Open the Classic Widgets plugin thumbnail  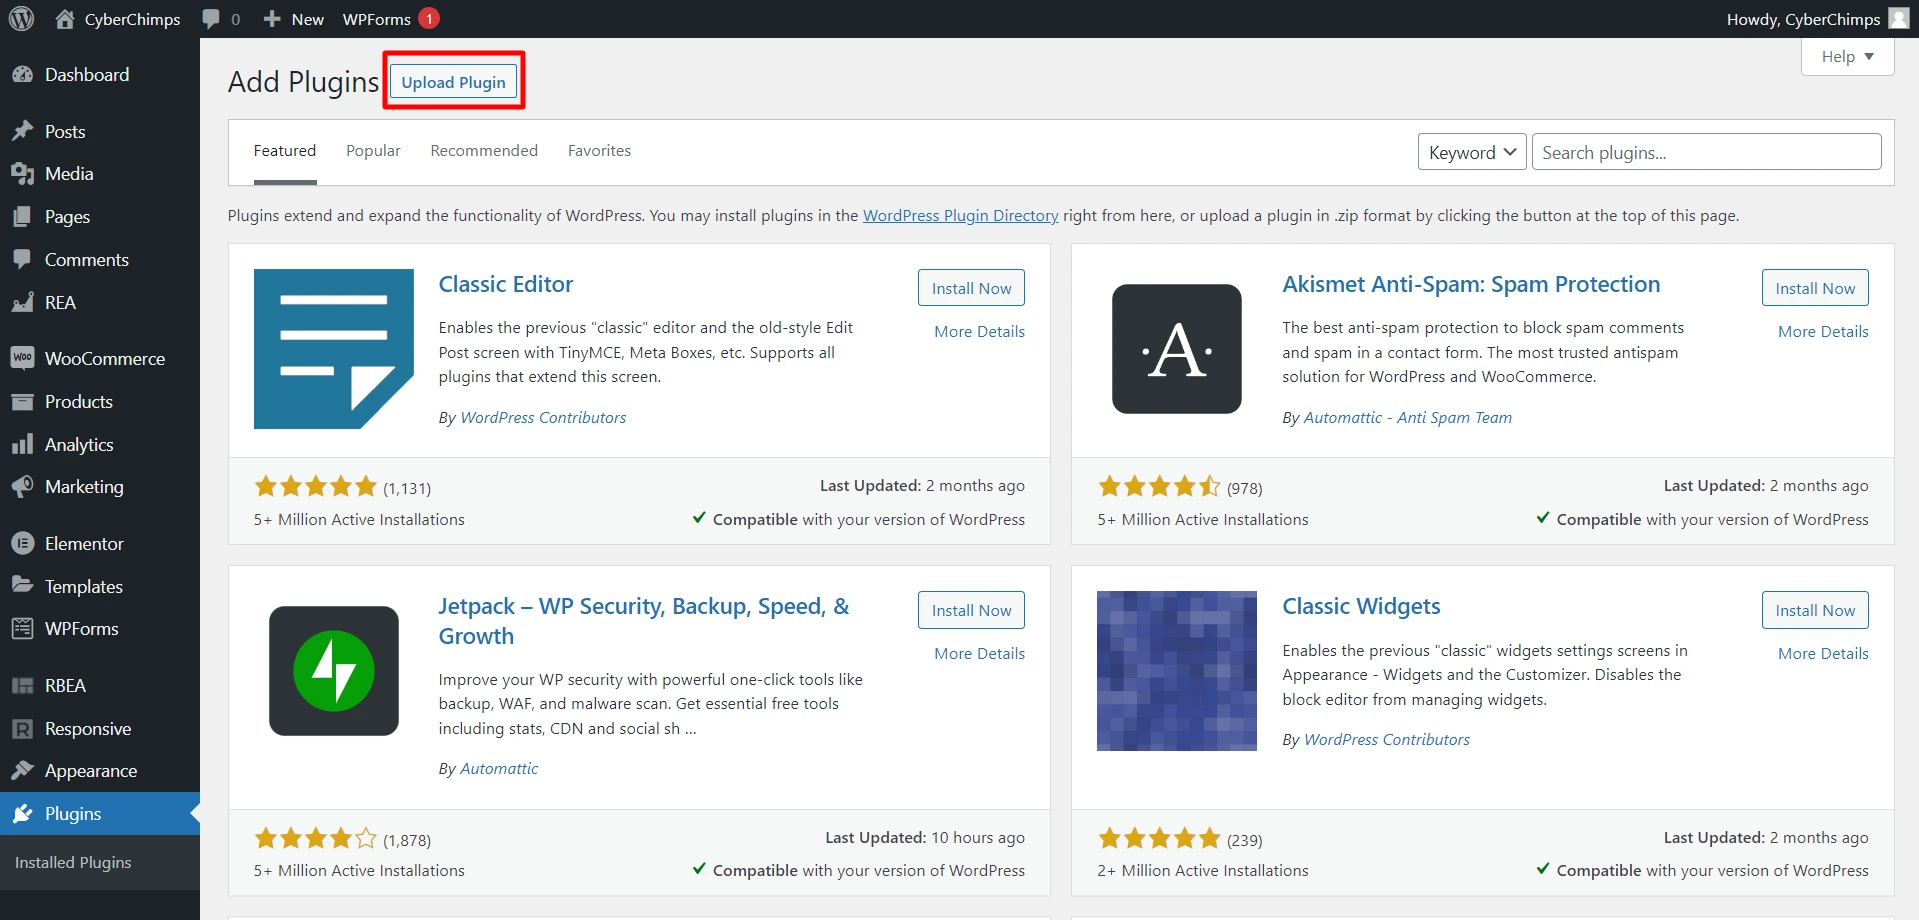pos(1177,671)
